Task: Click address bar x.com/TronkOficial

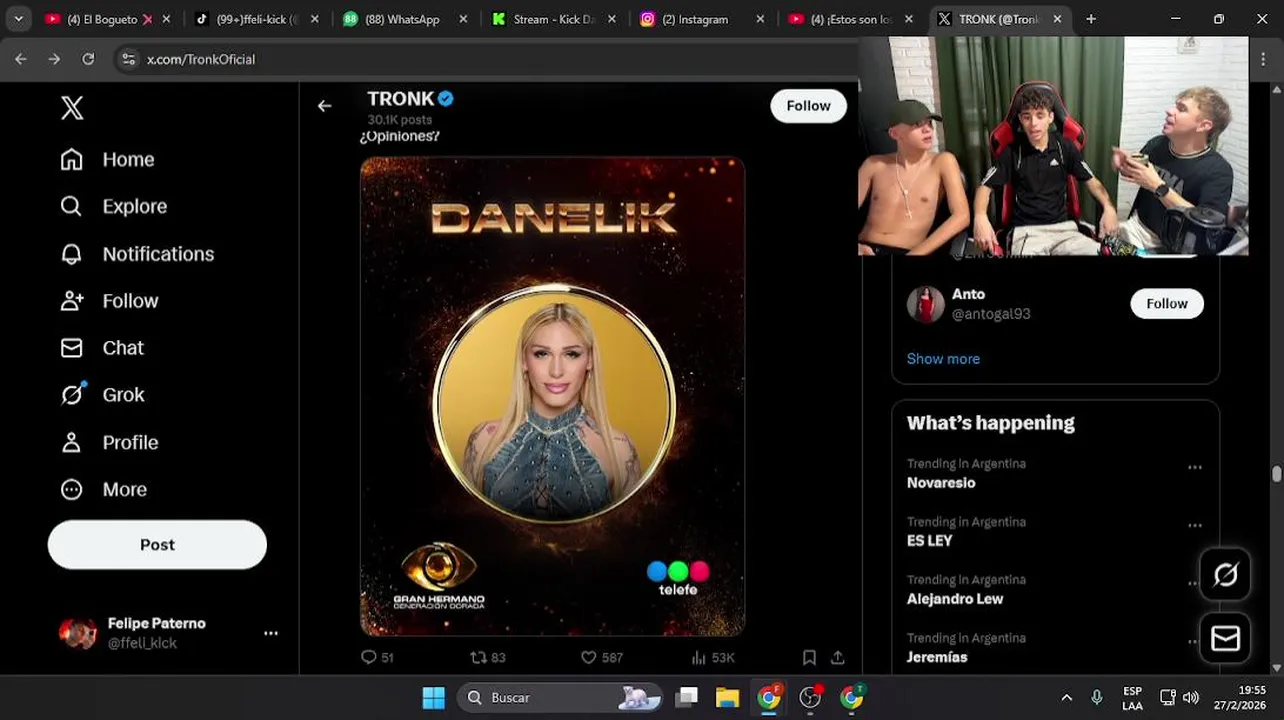Action: [200, 59]
